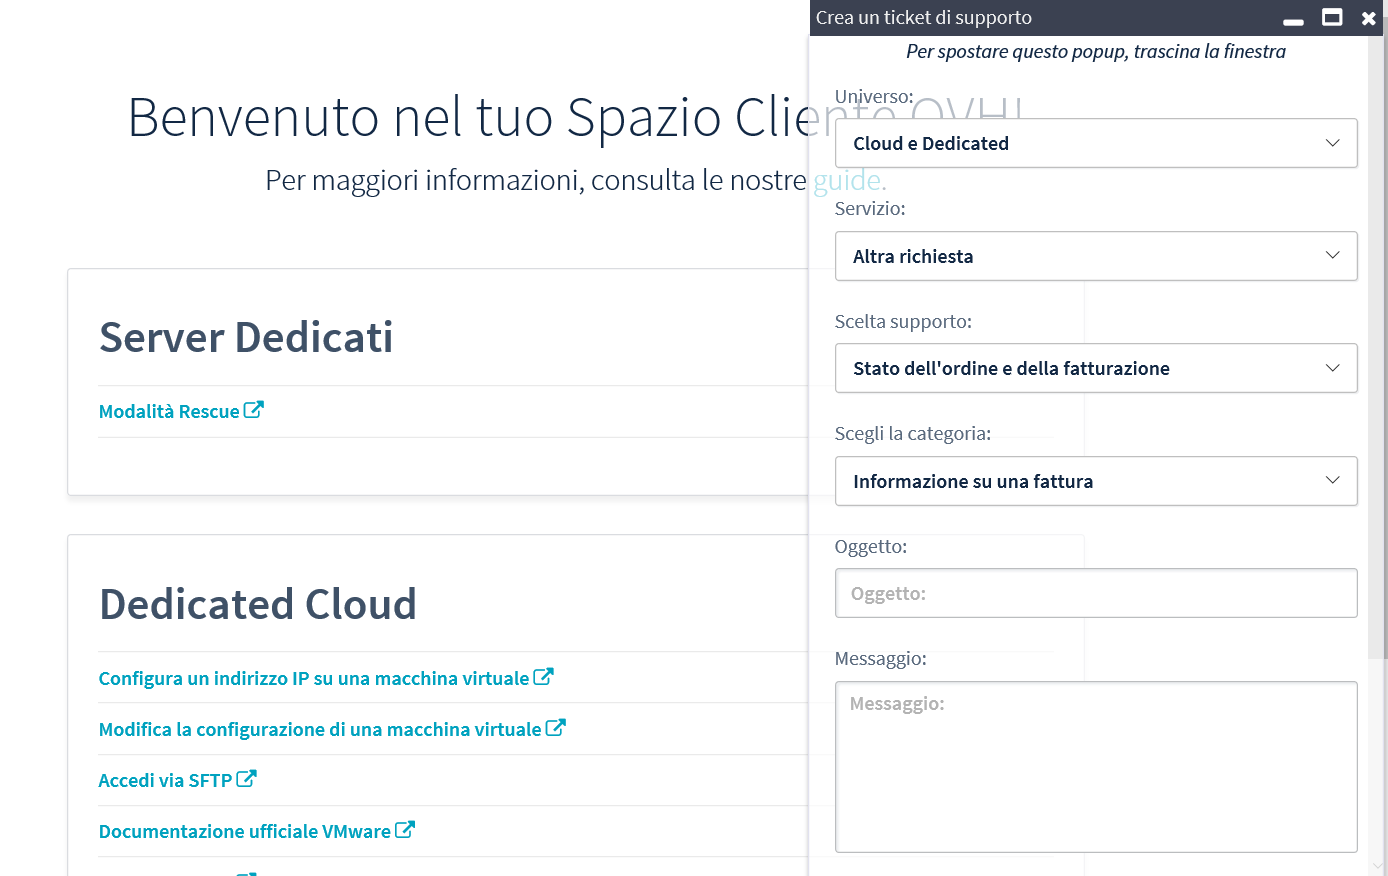This screenshot has width=1388, height=876.
Task: Open the Scelta supporto dropdown
Action: 1096,368
